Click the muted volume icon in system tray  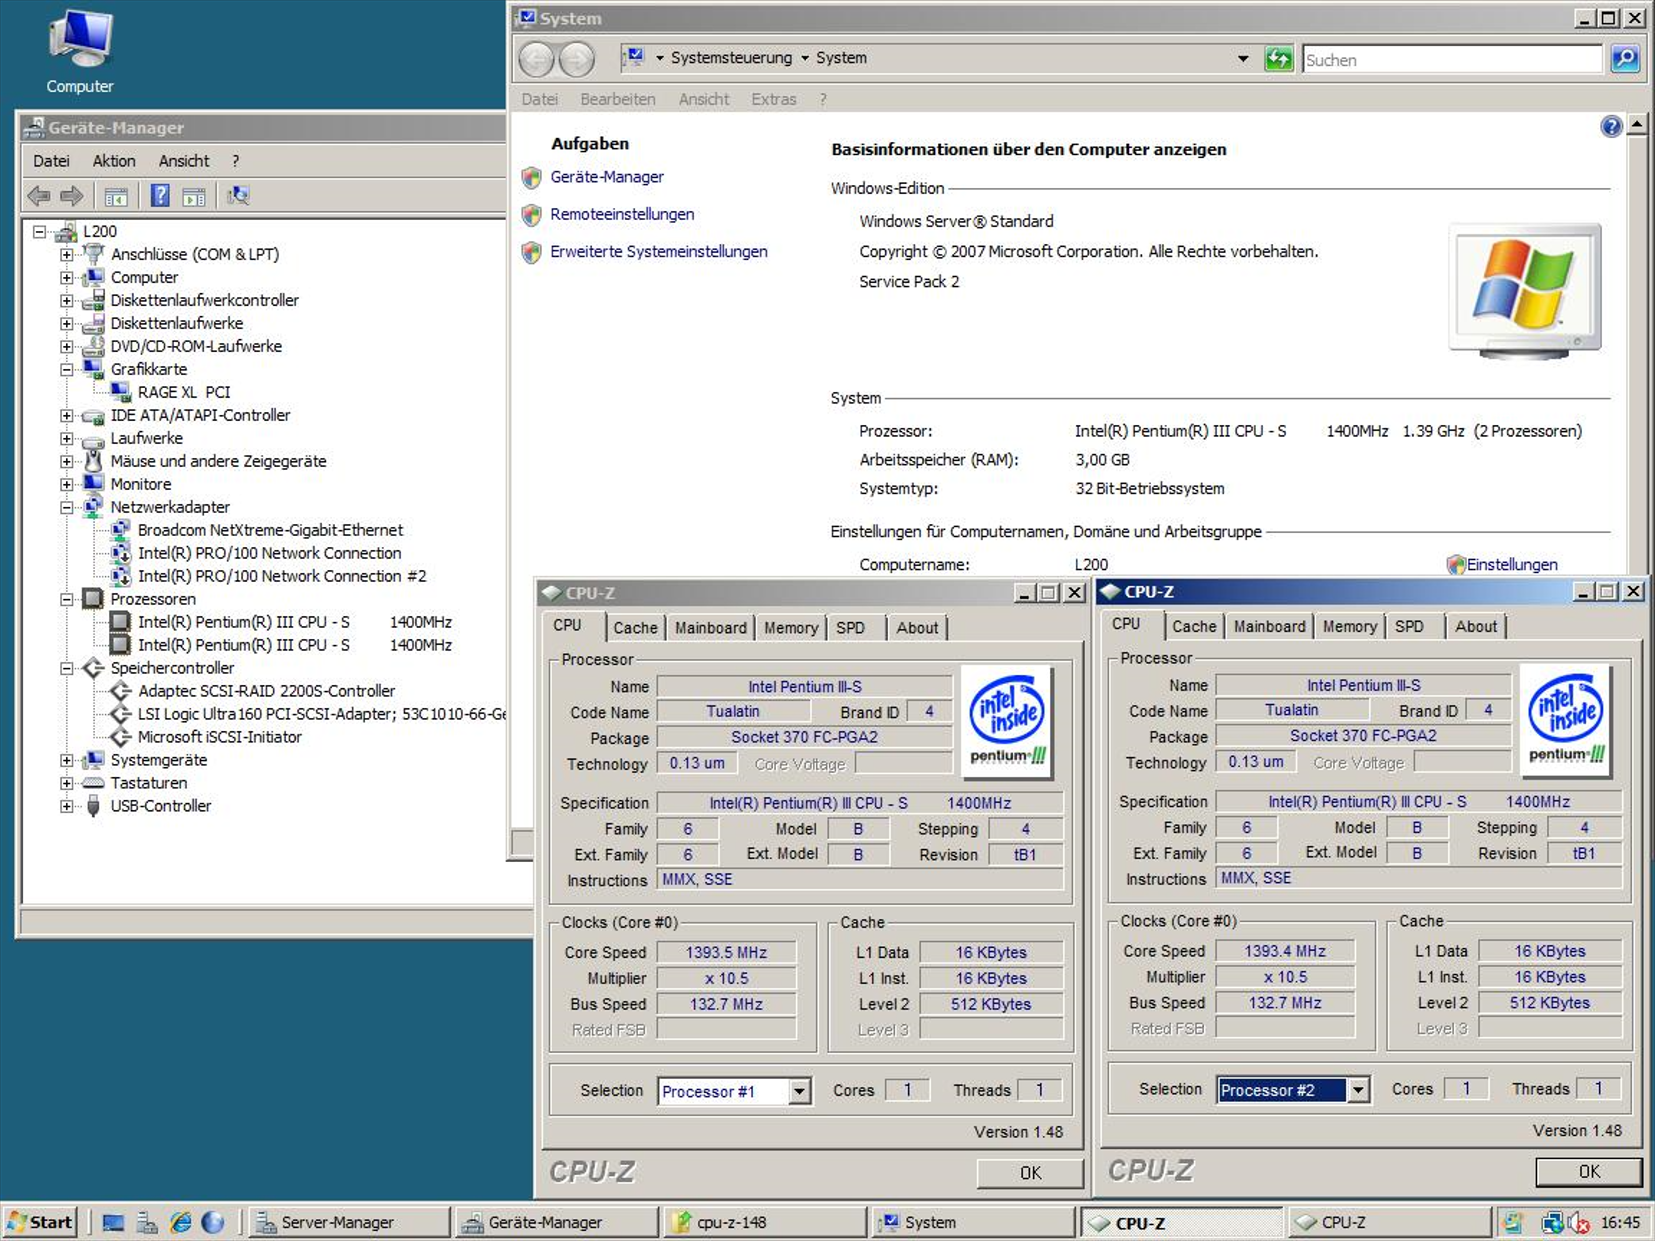[1579, 1222]
